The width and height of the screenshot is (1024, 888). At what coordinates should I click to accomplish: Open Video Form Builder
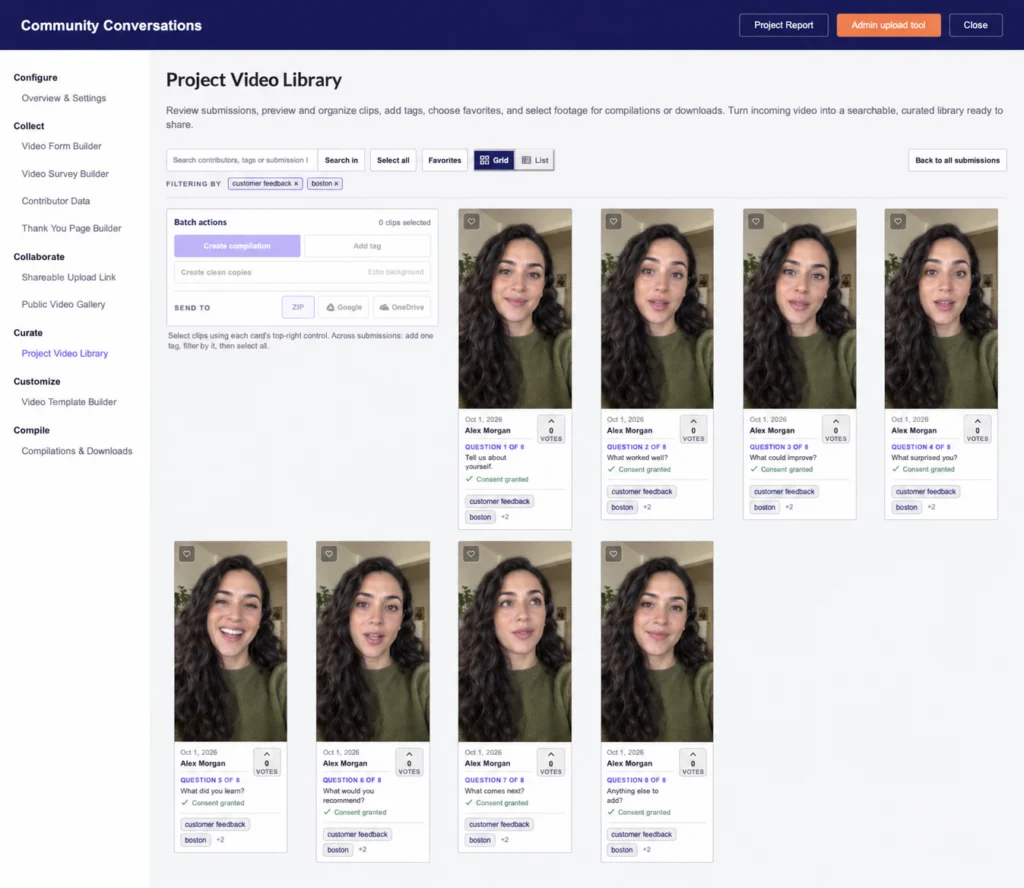(61, 146)
